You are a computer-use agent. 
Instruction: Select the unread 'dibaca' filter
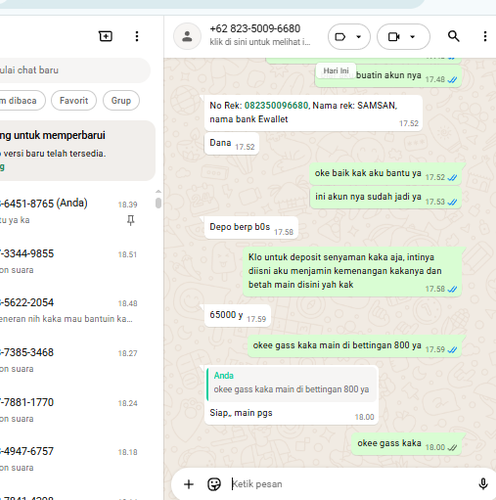point(22,100)
